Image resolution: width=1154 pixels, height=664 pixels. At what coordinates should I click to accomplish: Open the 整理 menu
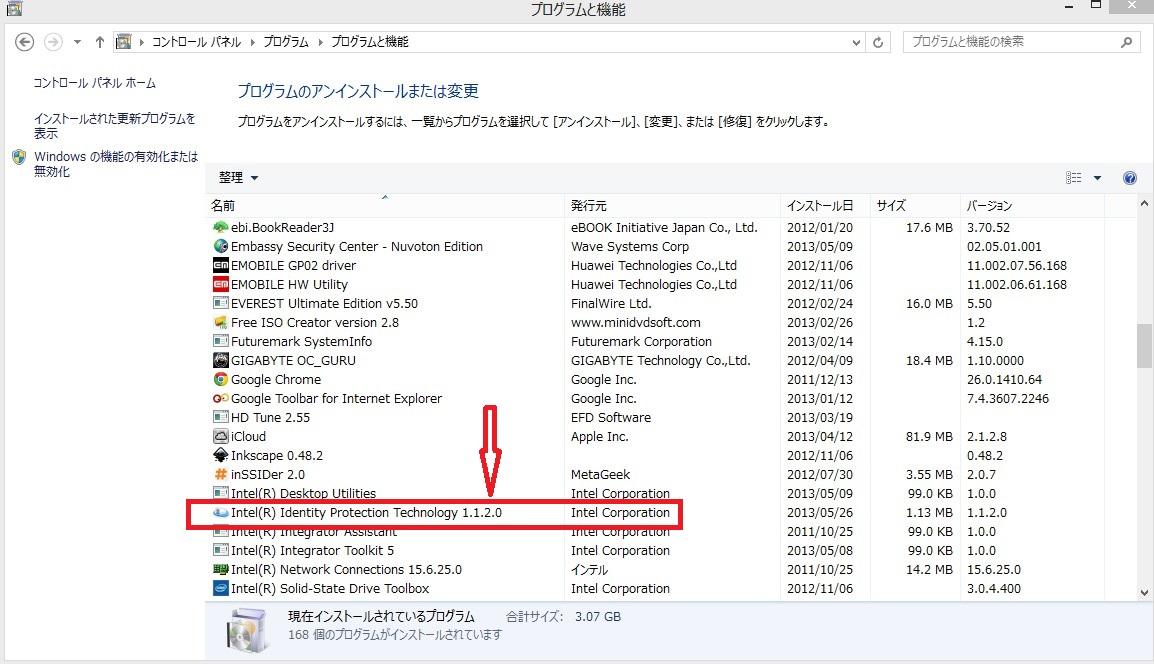click(238, 177)
